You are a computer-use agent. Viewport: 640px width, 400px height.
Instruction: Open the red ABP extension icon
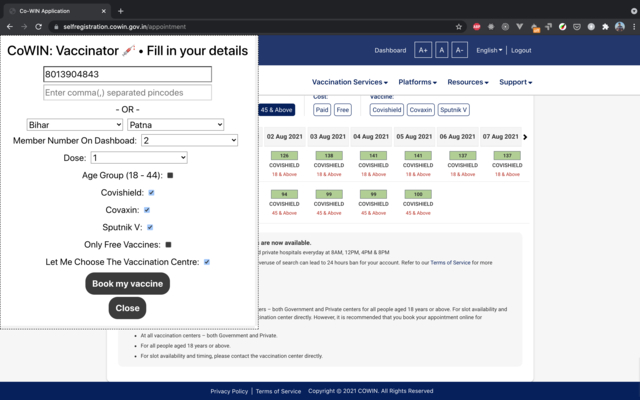coord(476,27)
